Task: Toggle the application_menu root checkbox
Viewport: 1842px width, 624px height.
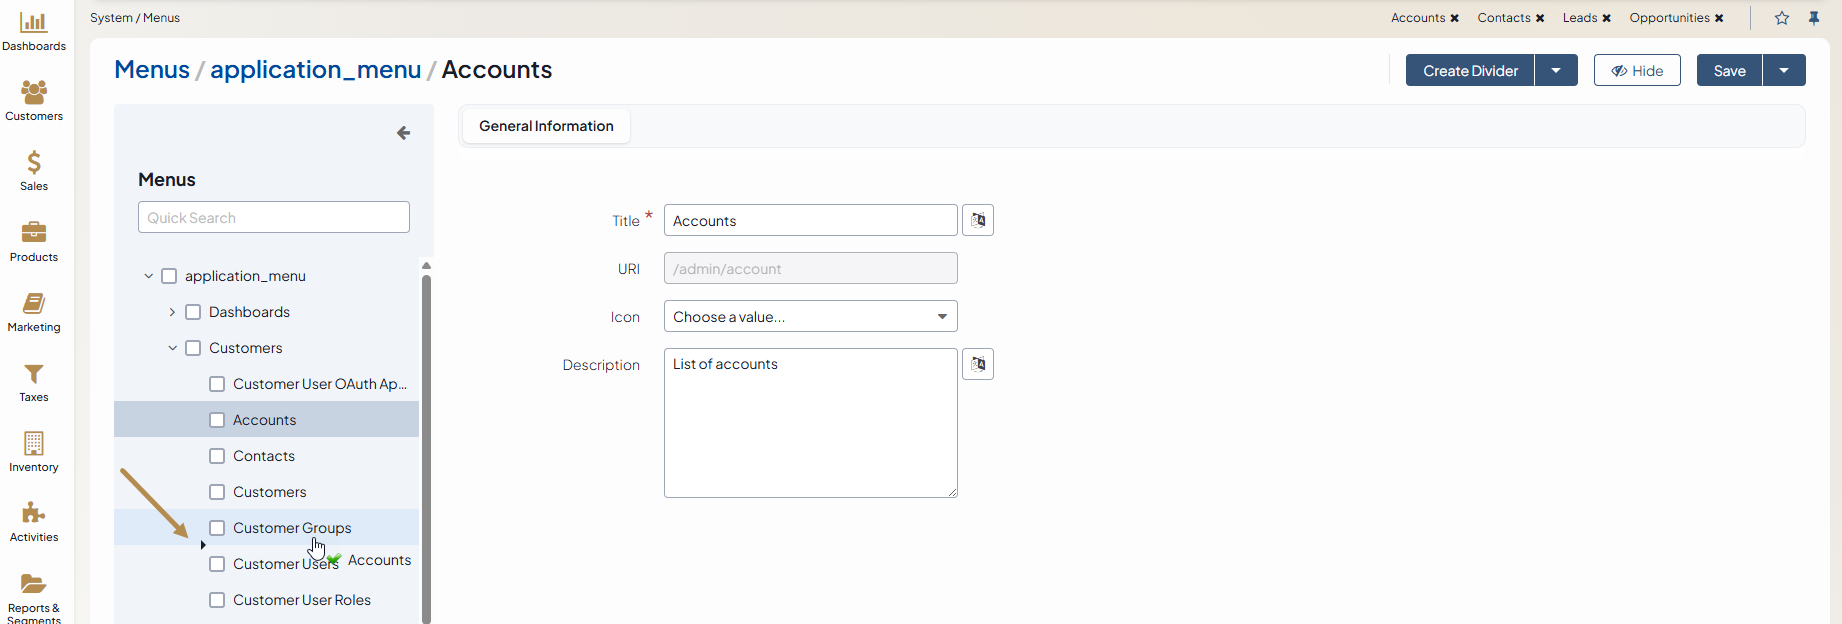Action: (169, 276)
